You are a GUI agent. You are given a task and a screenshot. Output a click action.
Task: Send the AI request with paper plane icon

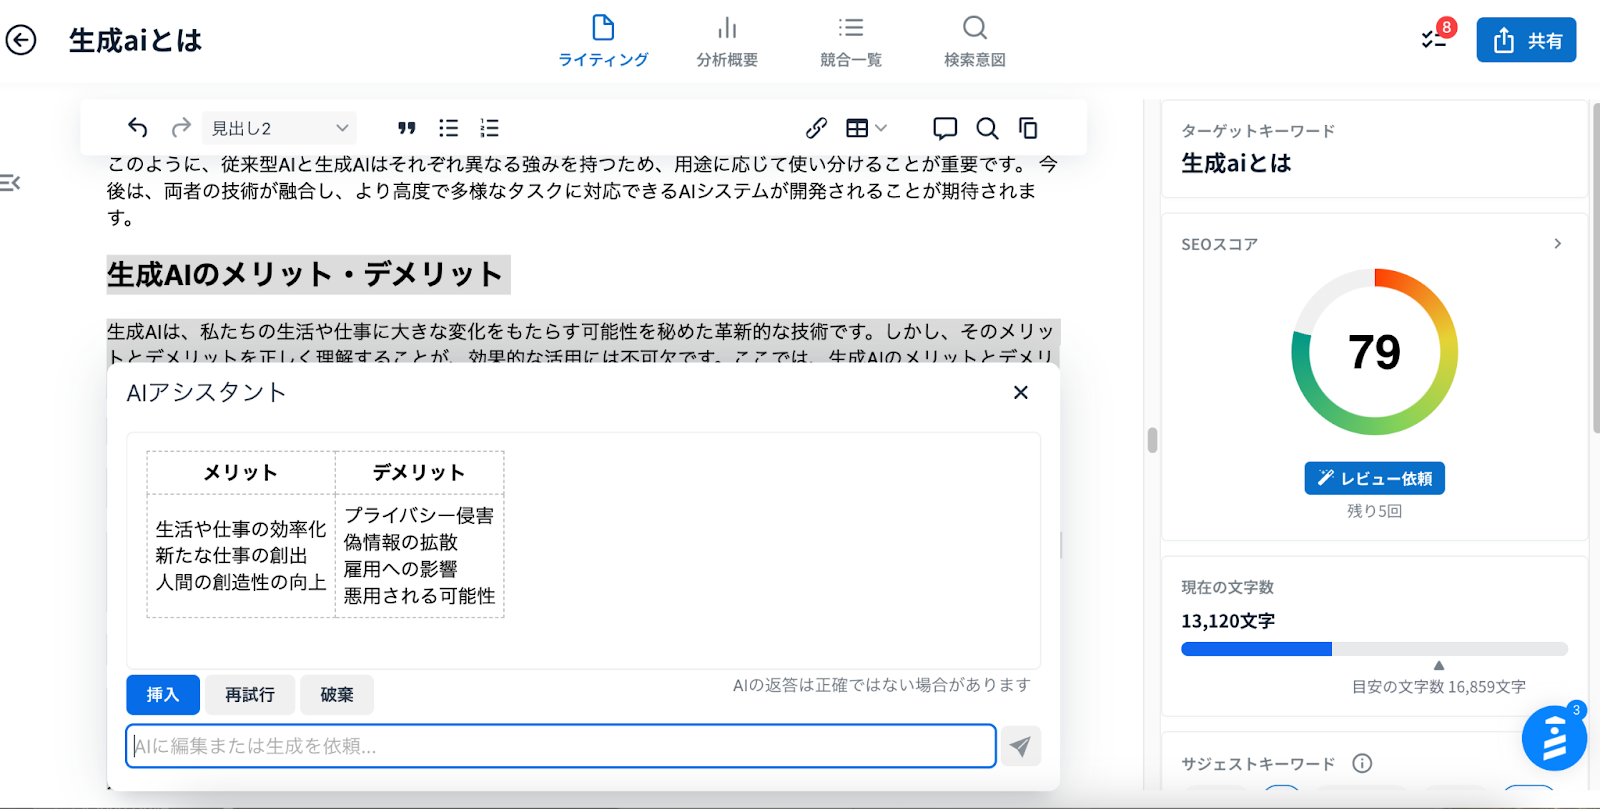coord(1020,746)
